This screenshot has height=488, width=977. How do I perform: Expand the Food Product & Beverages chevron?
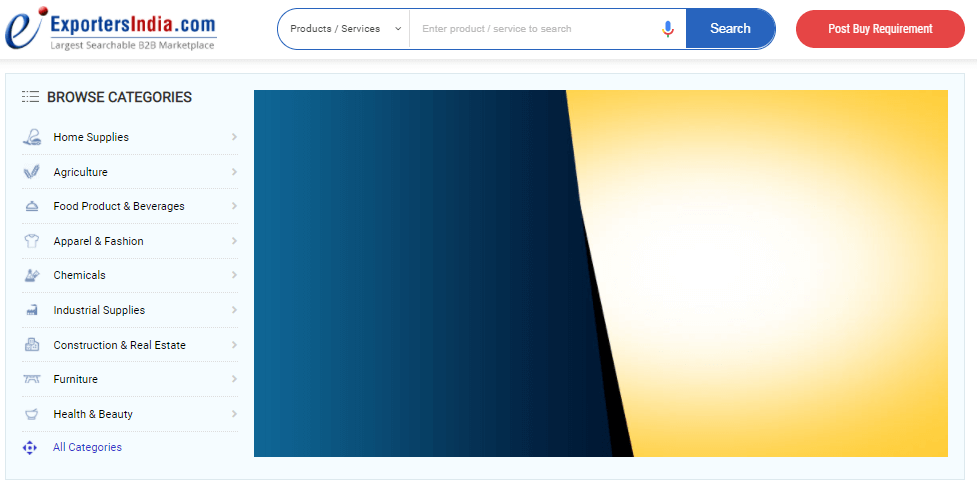pos(234,206)
